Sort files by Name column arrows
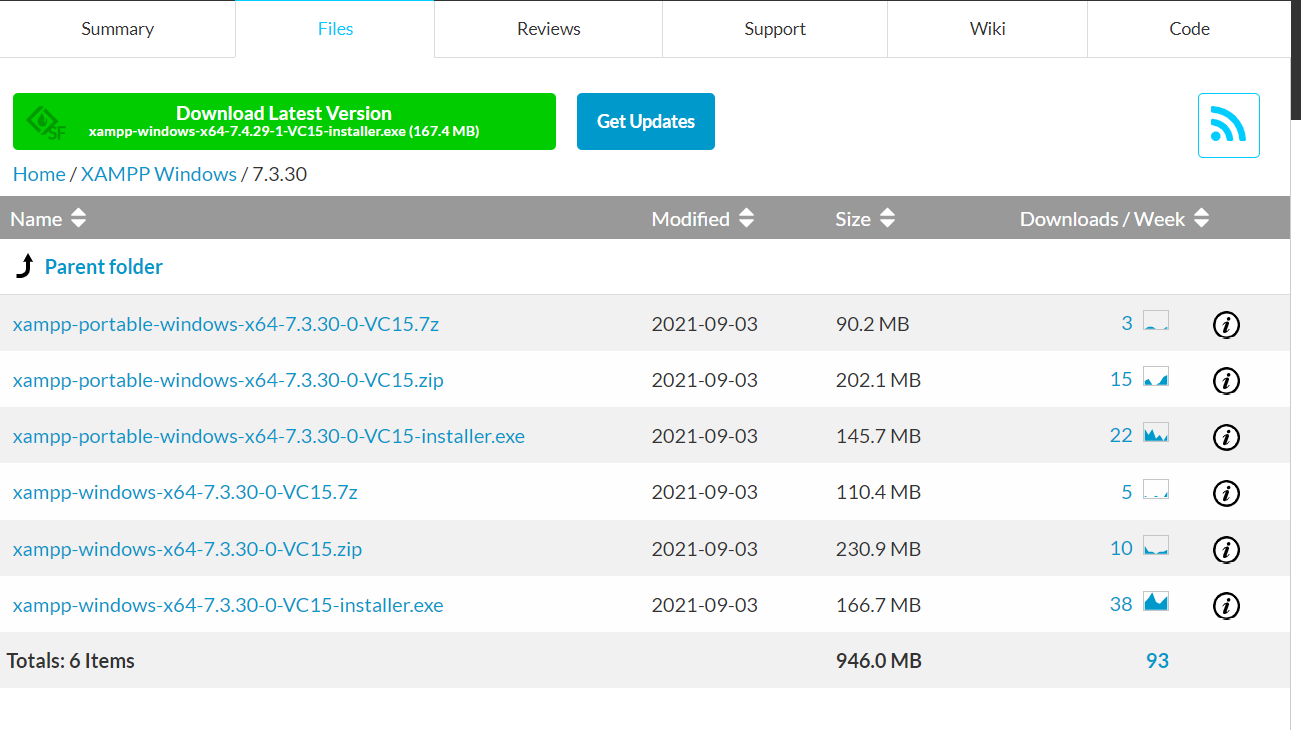Image resolution: width=1301 pixels, height=730 pixels. click(78, 218)
